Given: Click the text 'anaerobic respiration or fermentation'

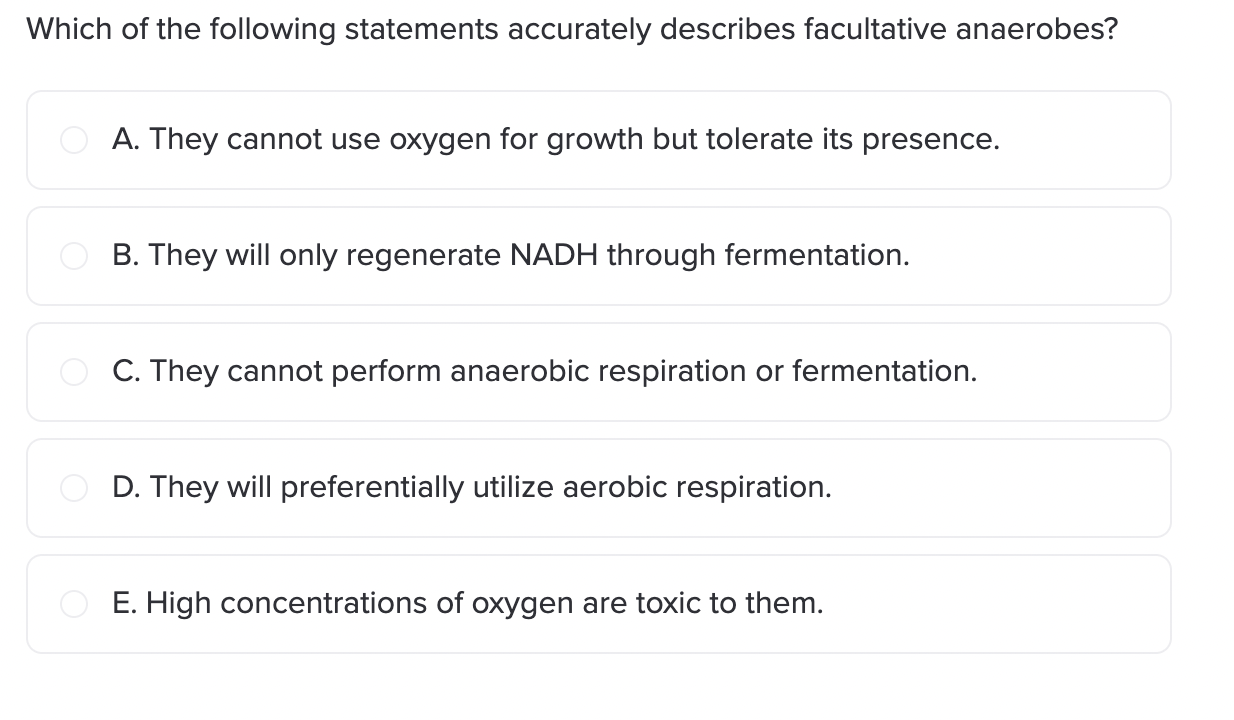Looking at the screenshot, I should tap(714, 372).
